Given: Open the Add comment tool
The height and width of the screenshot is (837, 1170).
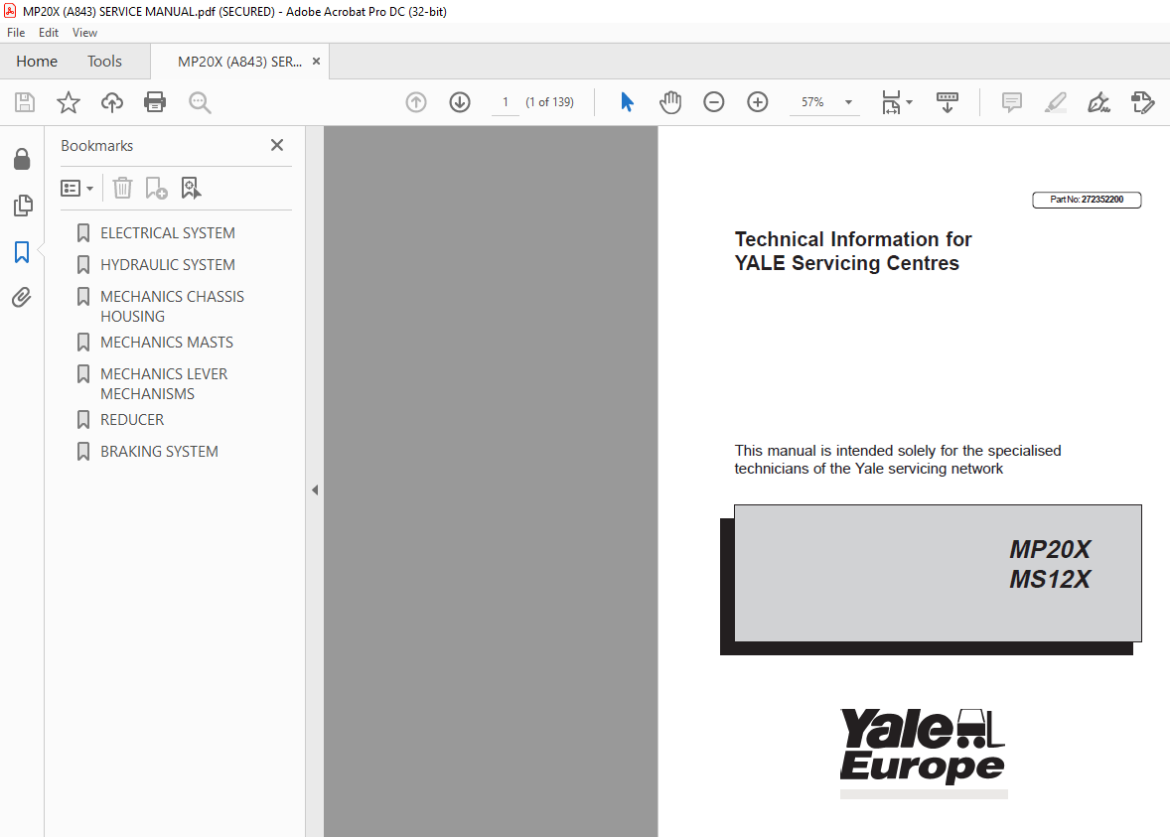Looking at the screenshot, I should click(1011, 102).
